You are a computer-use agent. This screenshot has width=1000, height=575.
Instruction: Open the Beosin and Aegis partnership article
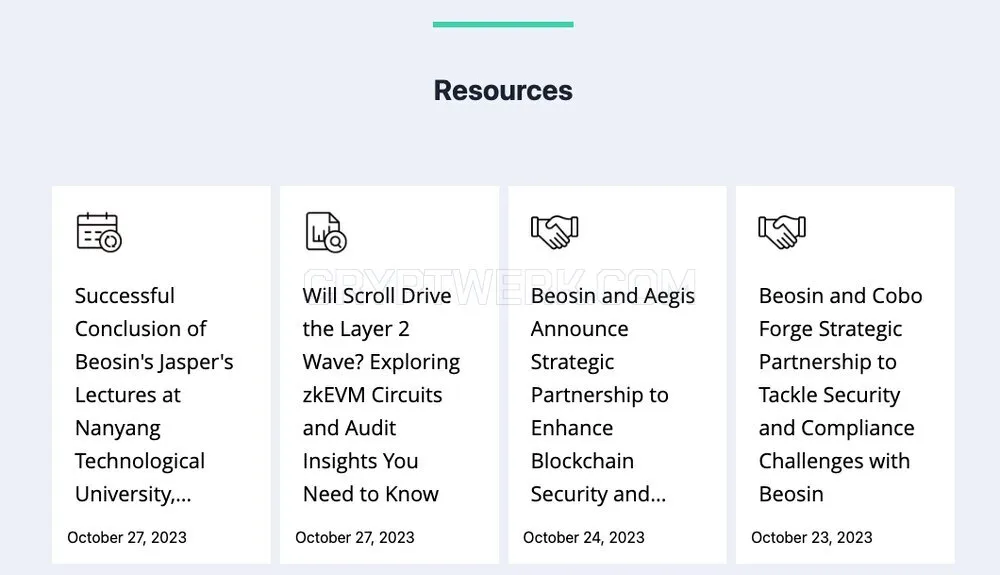(x=613, y=395)
